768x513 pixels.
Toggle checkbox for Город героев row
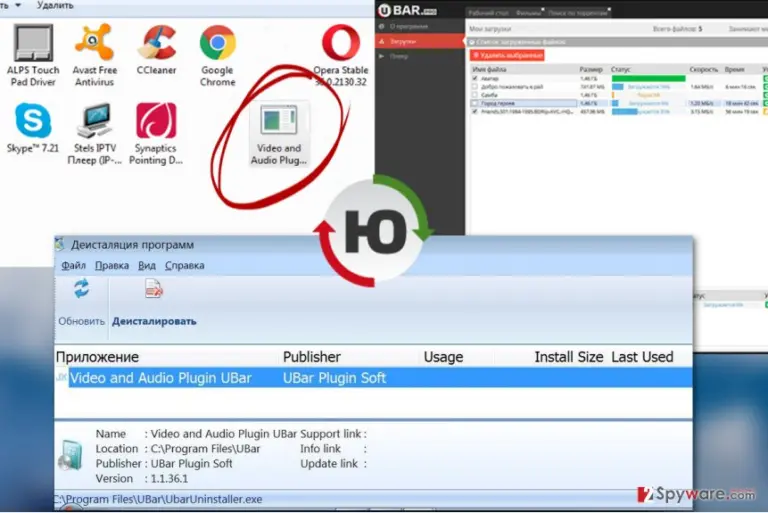[474, 103]
